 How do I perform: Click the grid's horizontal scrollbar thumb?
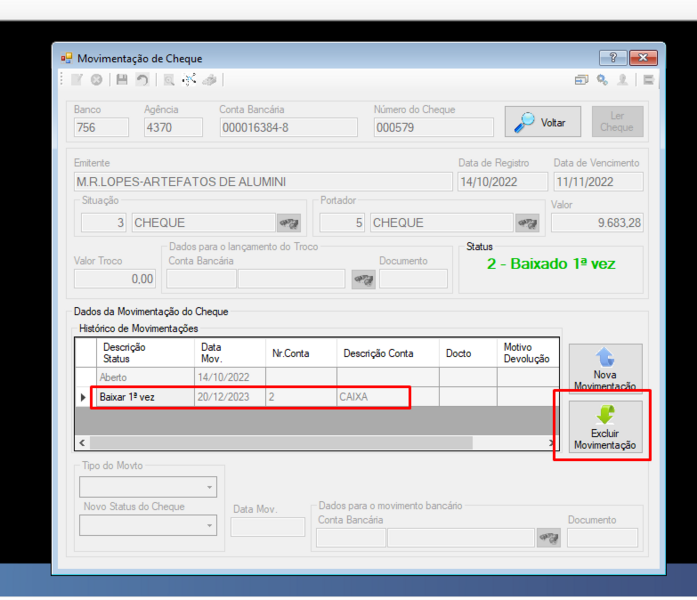pos(281,443)
